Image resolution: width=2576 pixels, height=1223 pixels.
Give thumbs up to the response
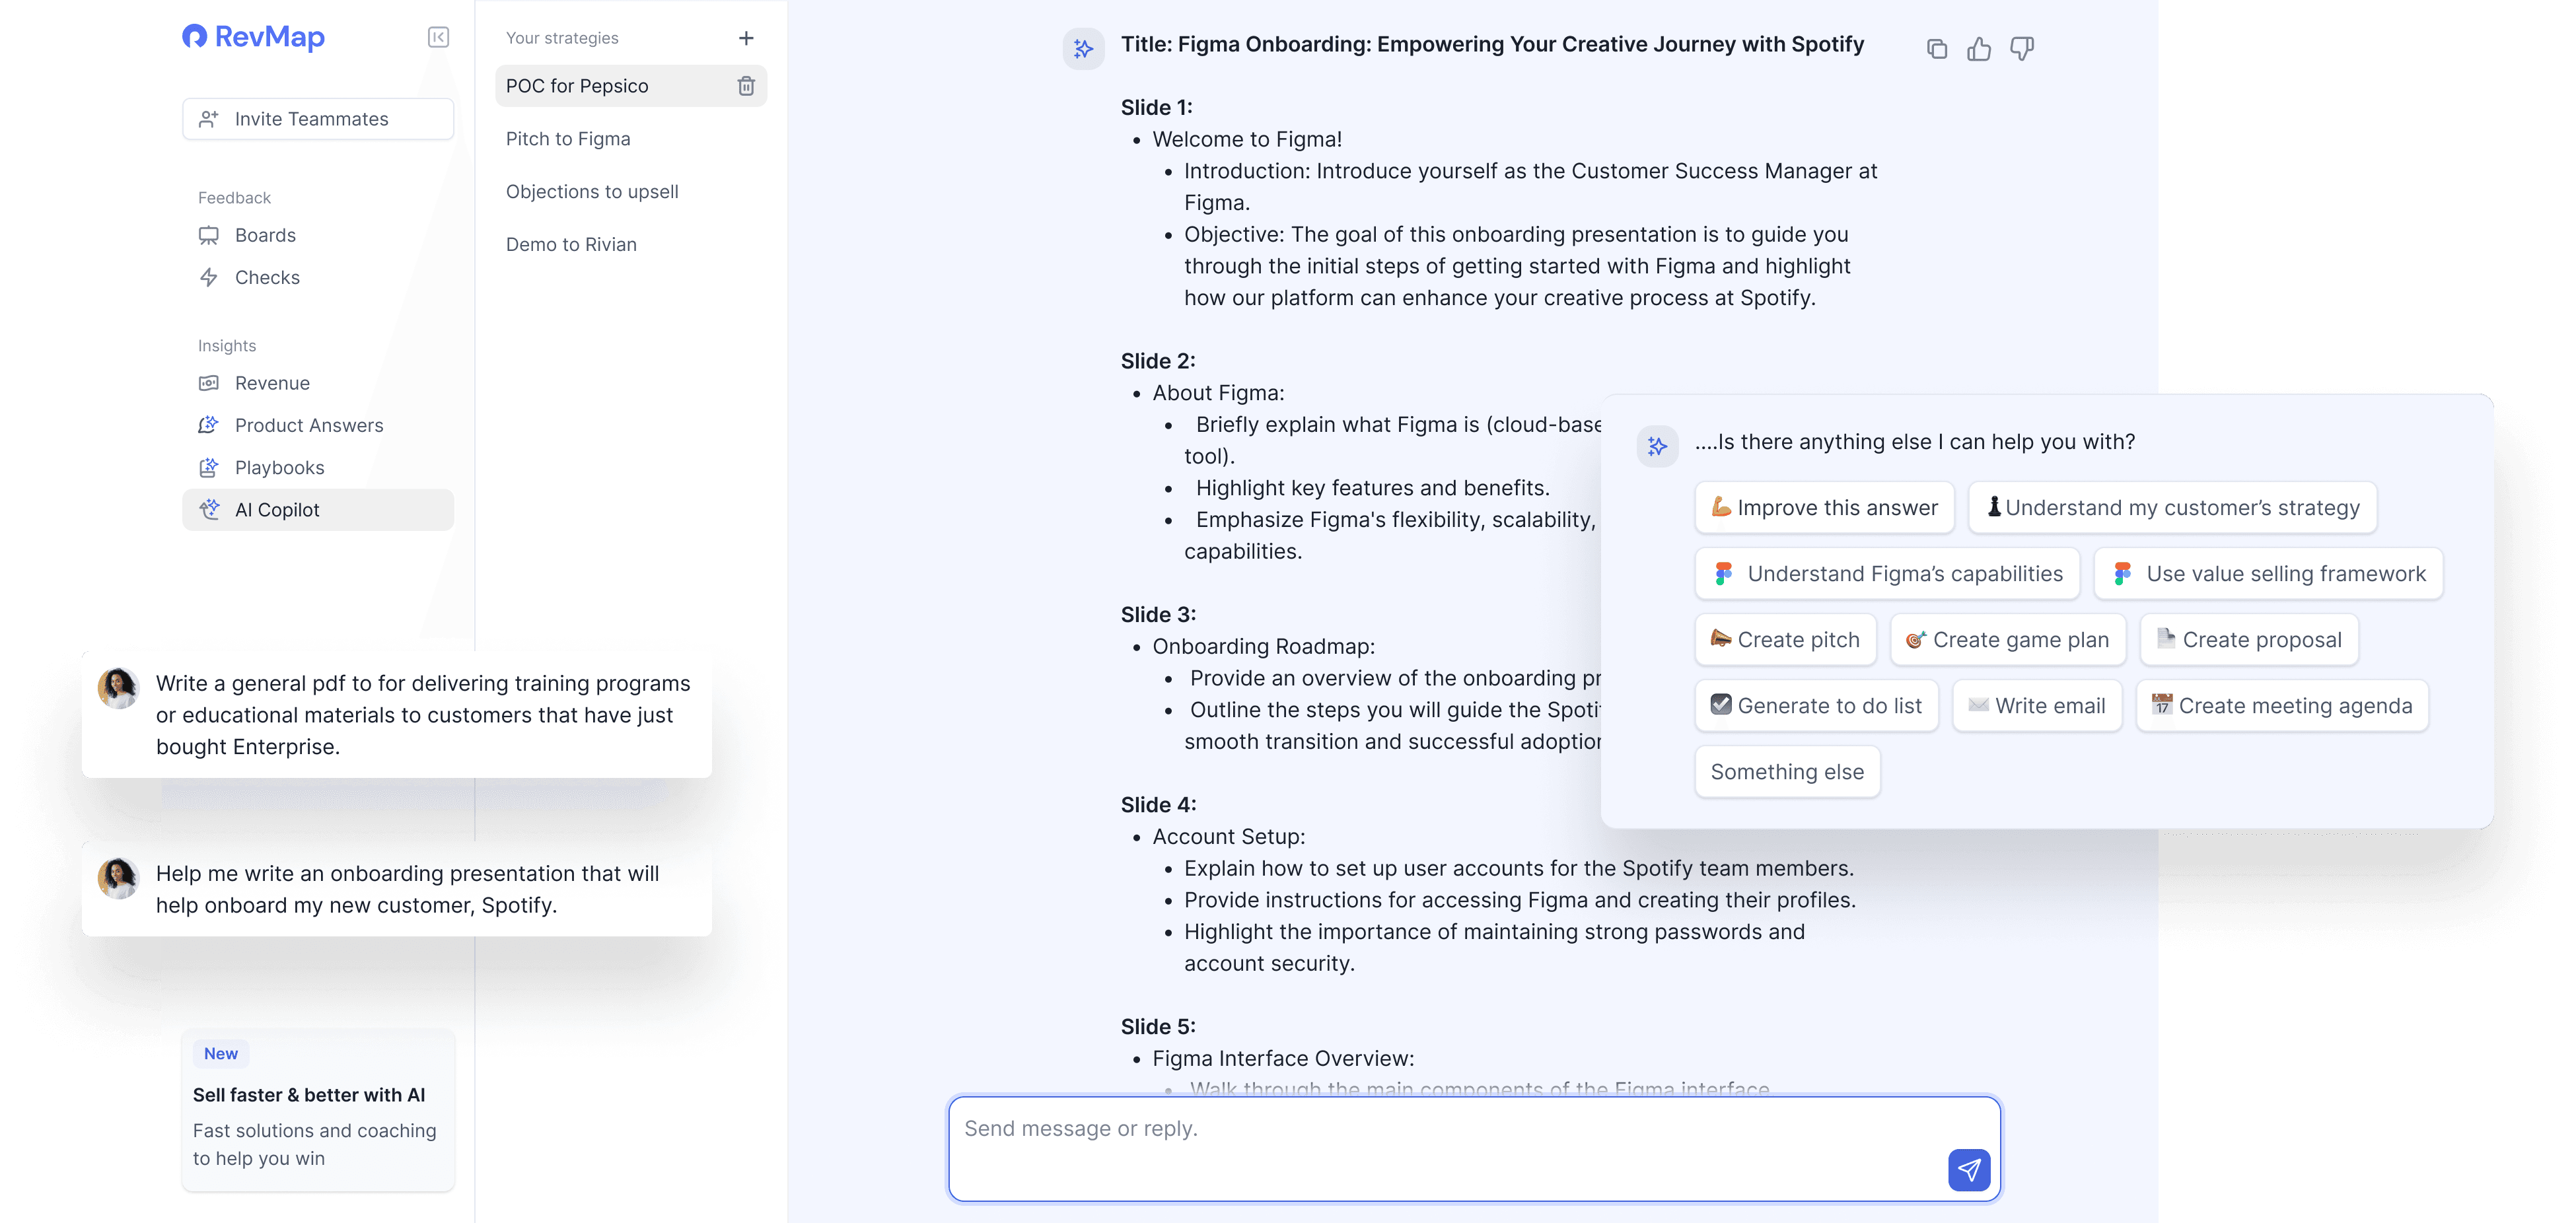[1979, 48]
